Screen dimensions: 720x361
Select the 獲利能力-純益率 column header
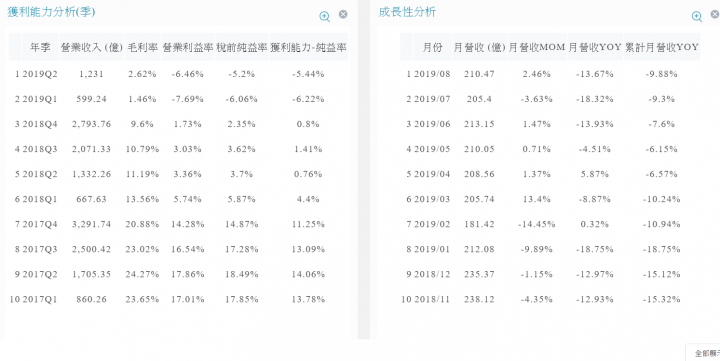point(309,47)
